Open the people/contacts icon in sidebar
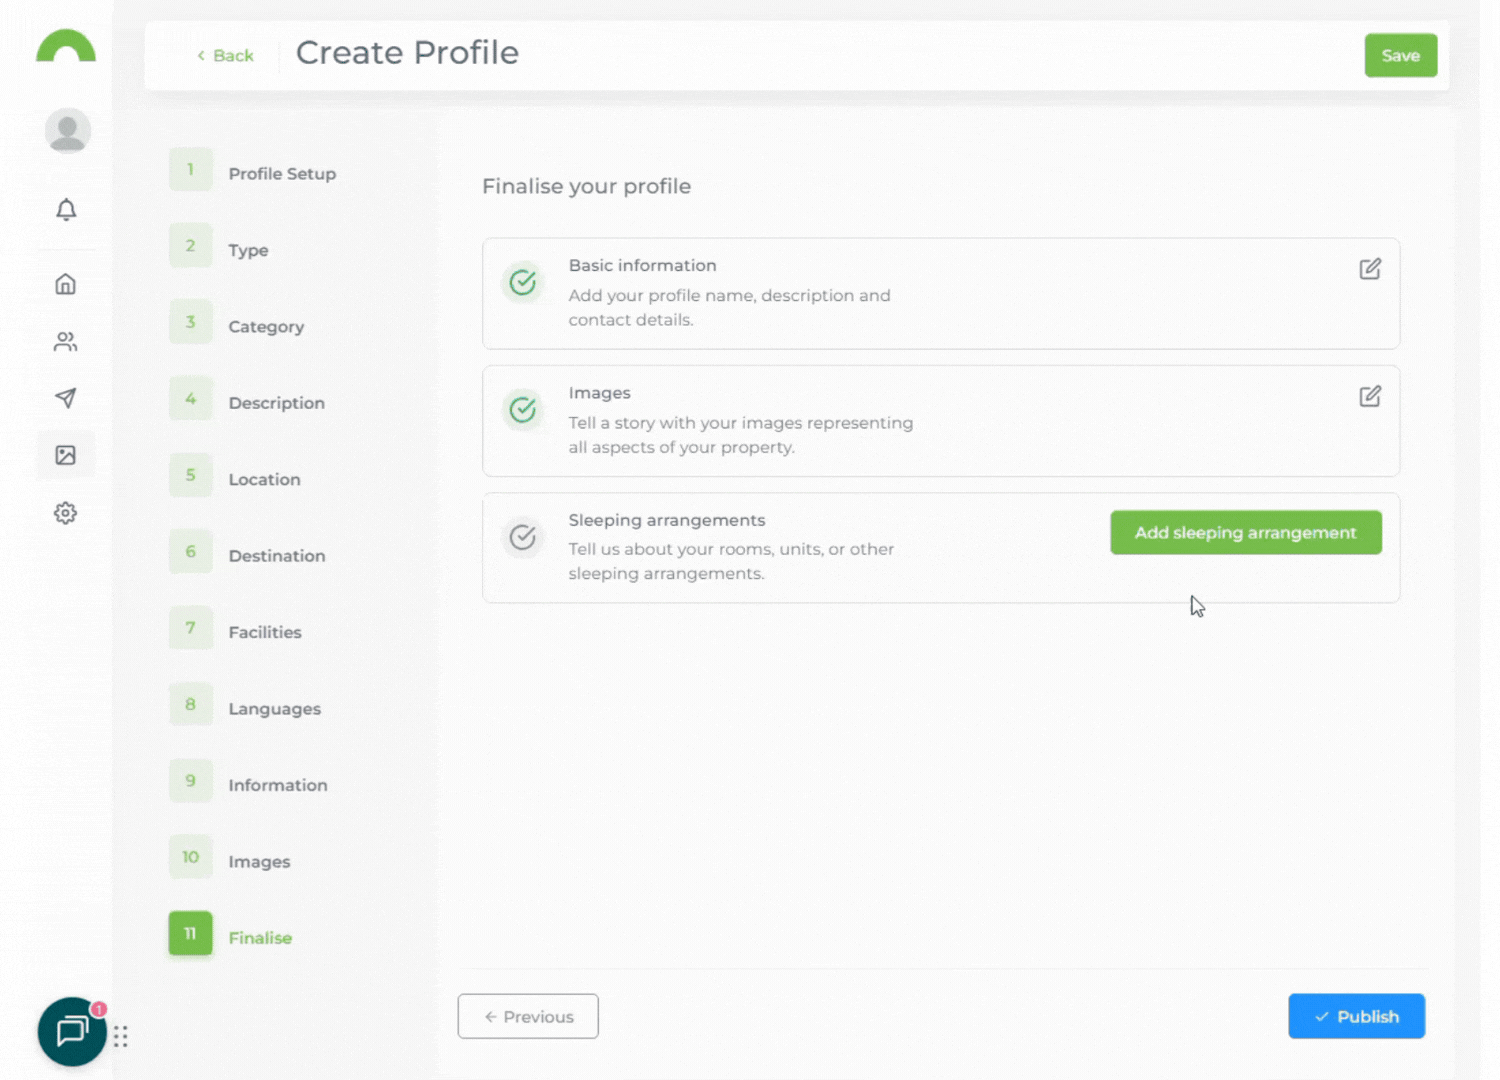 66,342
